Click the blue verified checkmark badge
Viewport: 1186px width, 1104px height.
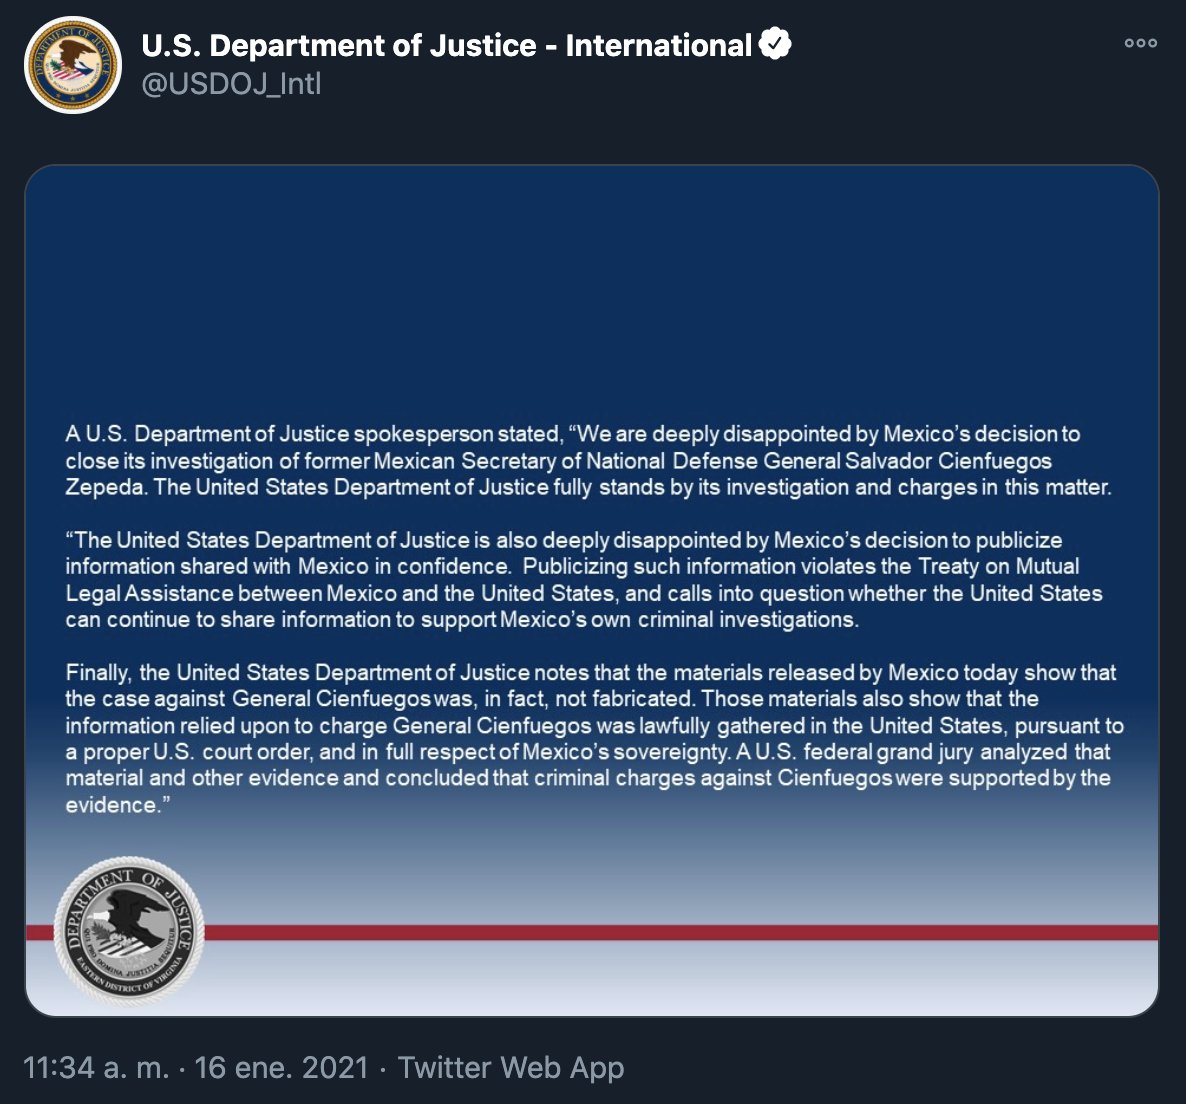(x=775, y=44)
